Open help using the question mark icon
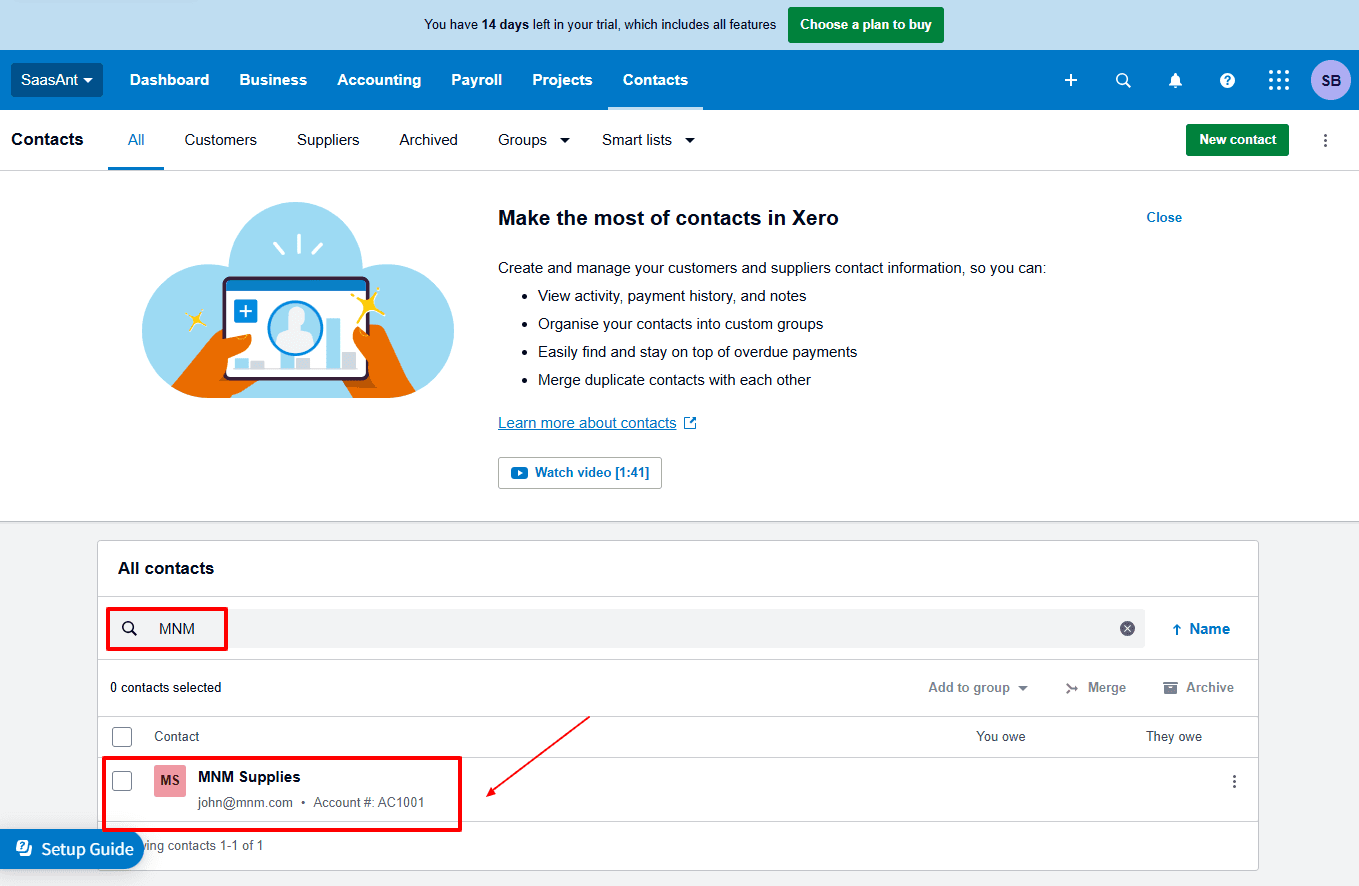Viewport: 1359px width, 886px height. coord(1227,80)
